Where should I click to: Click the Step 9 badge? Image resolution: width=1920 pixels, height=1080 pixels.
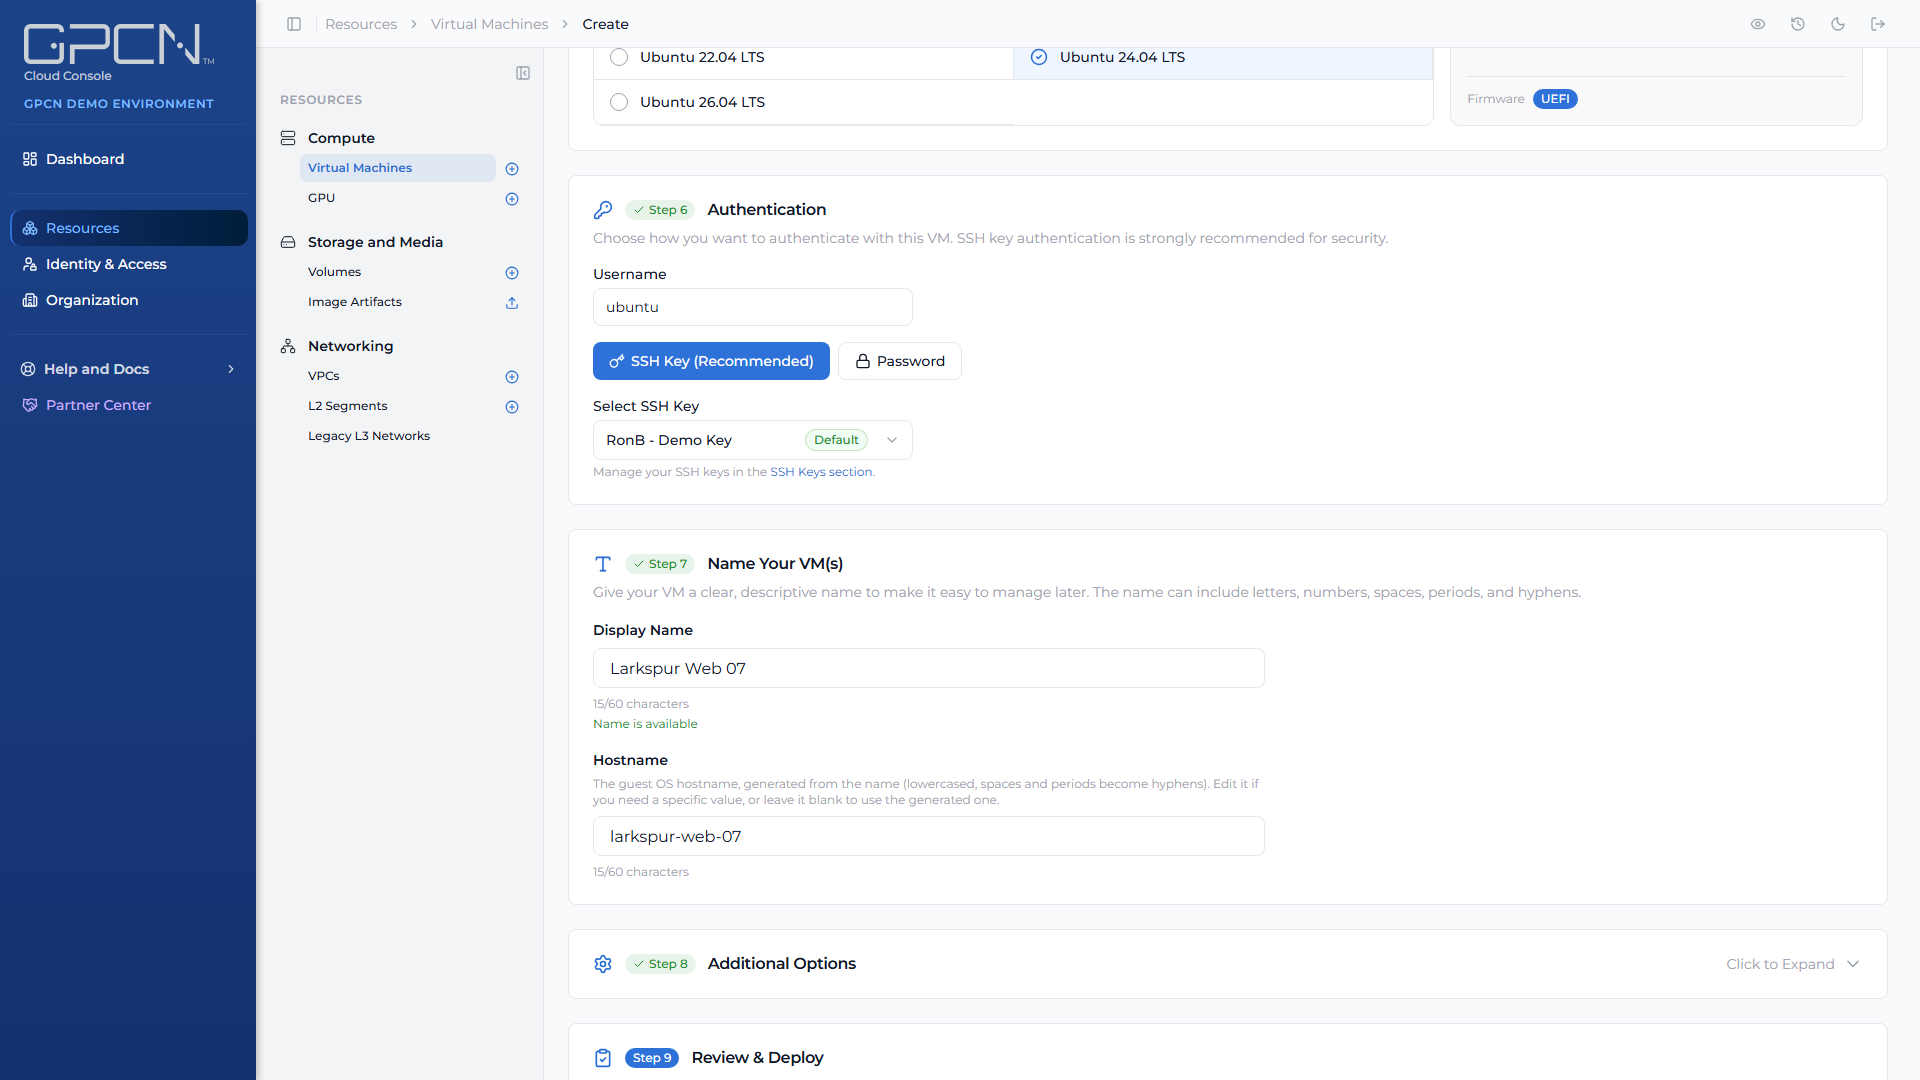tap(652, 1058)
